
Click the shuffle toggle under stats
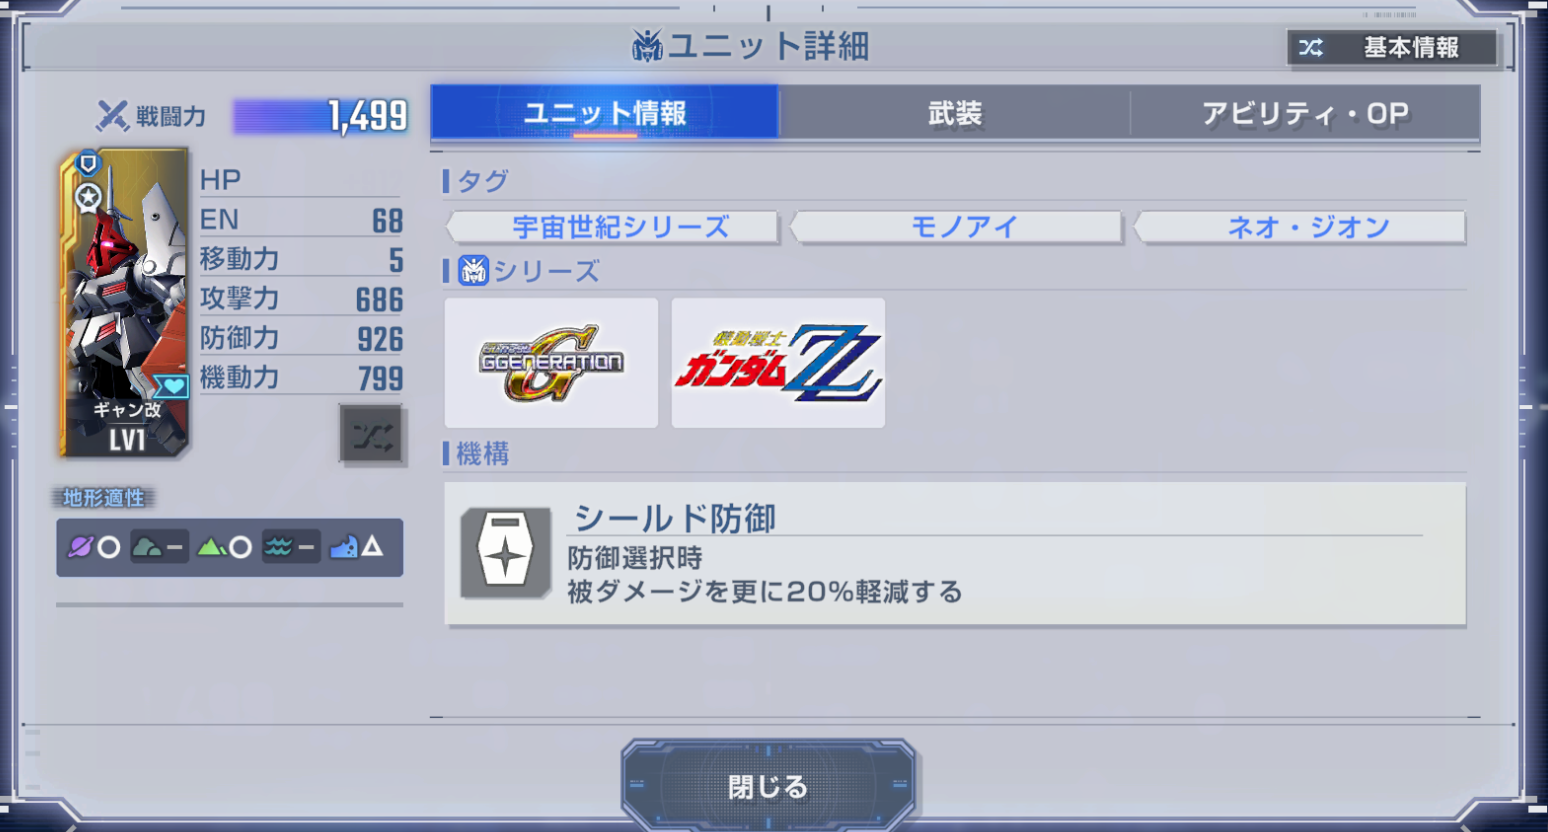pyautogui.click(x=372, y=436)
